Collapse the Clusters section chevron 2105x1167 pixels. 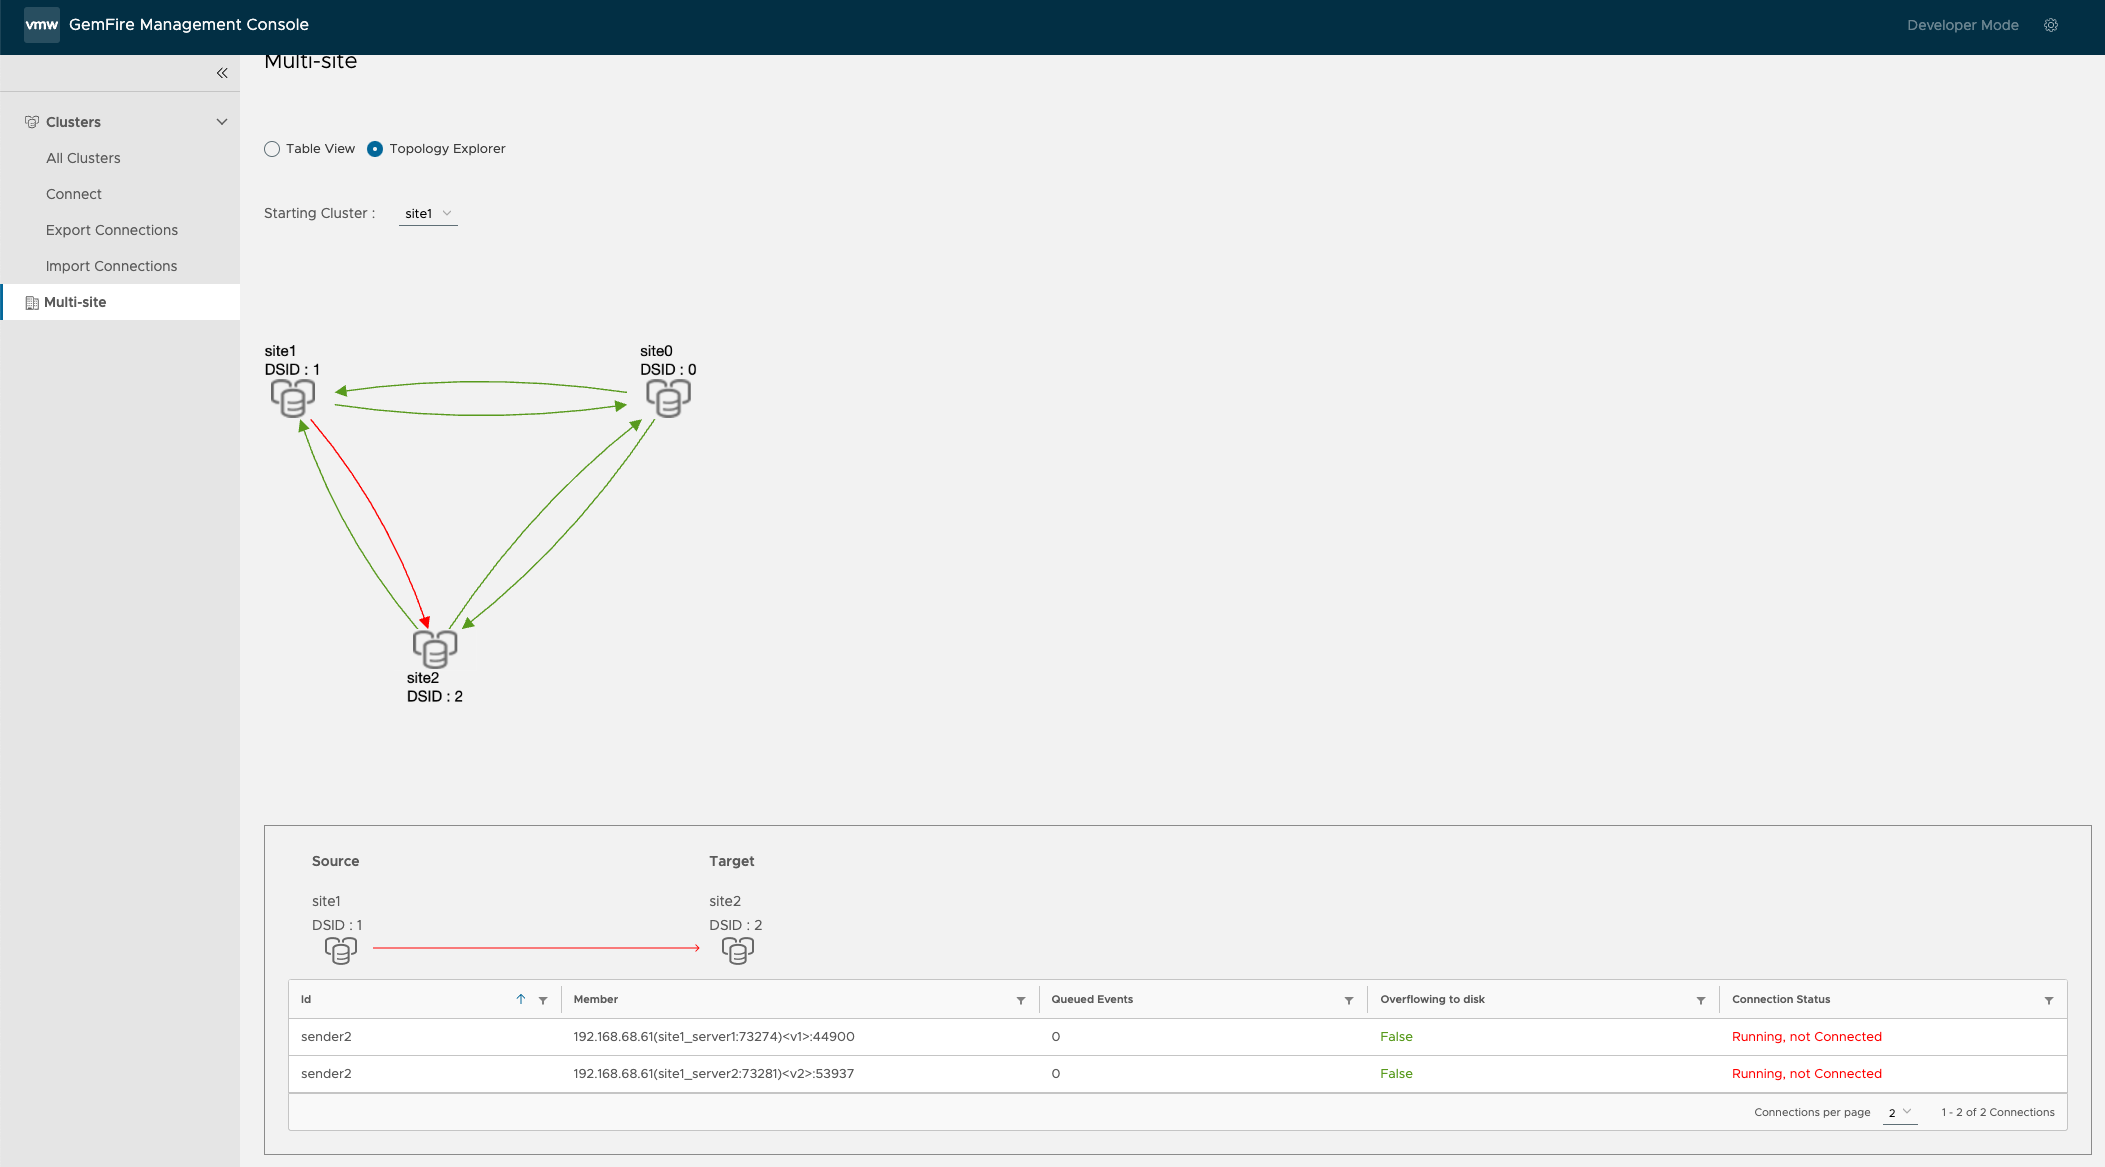click(x=222, y=122)
